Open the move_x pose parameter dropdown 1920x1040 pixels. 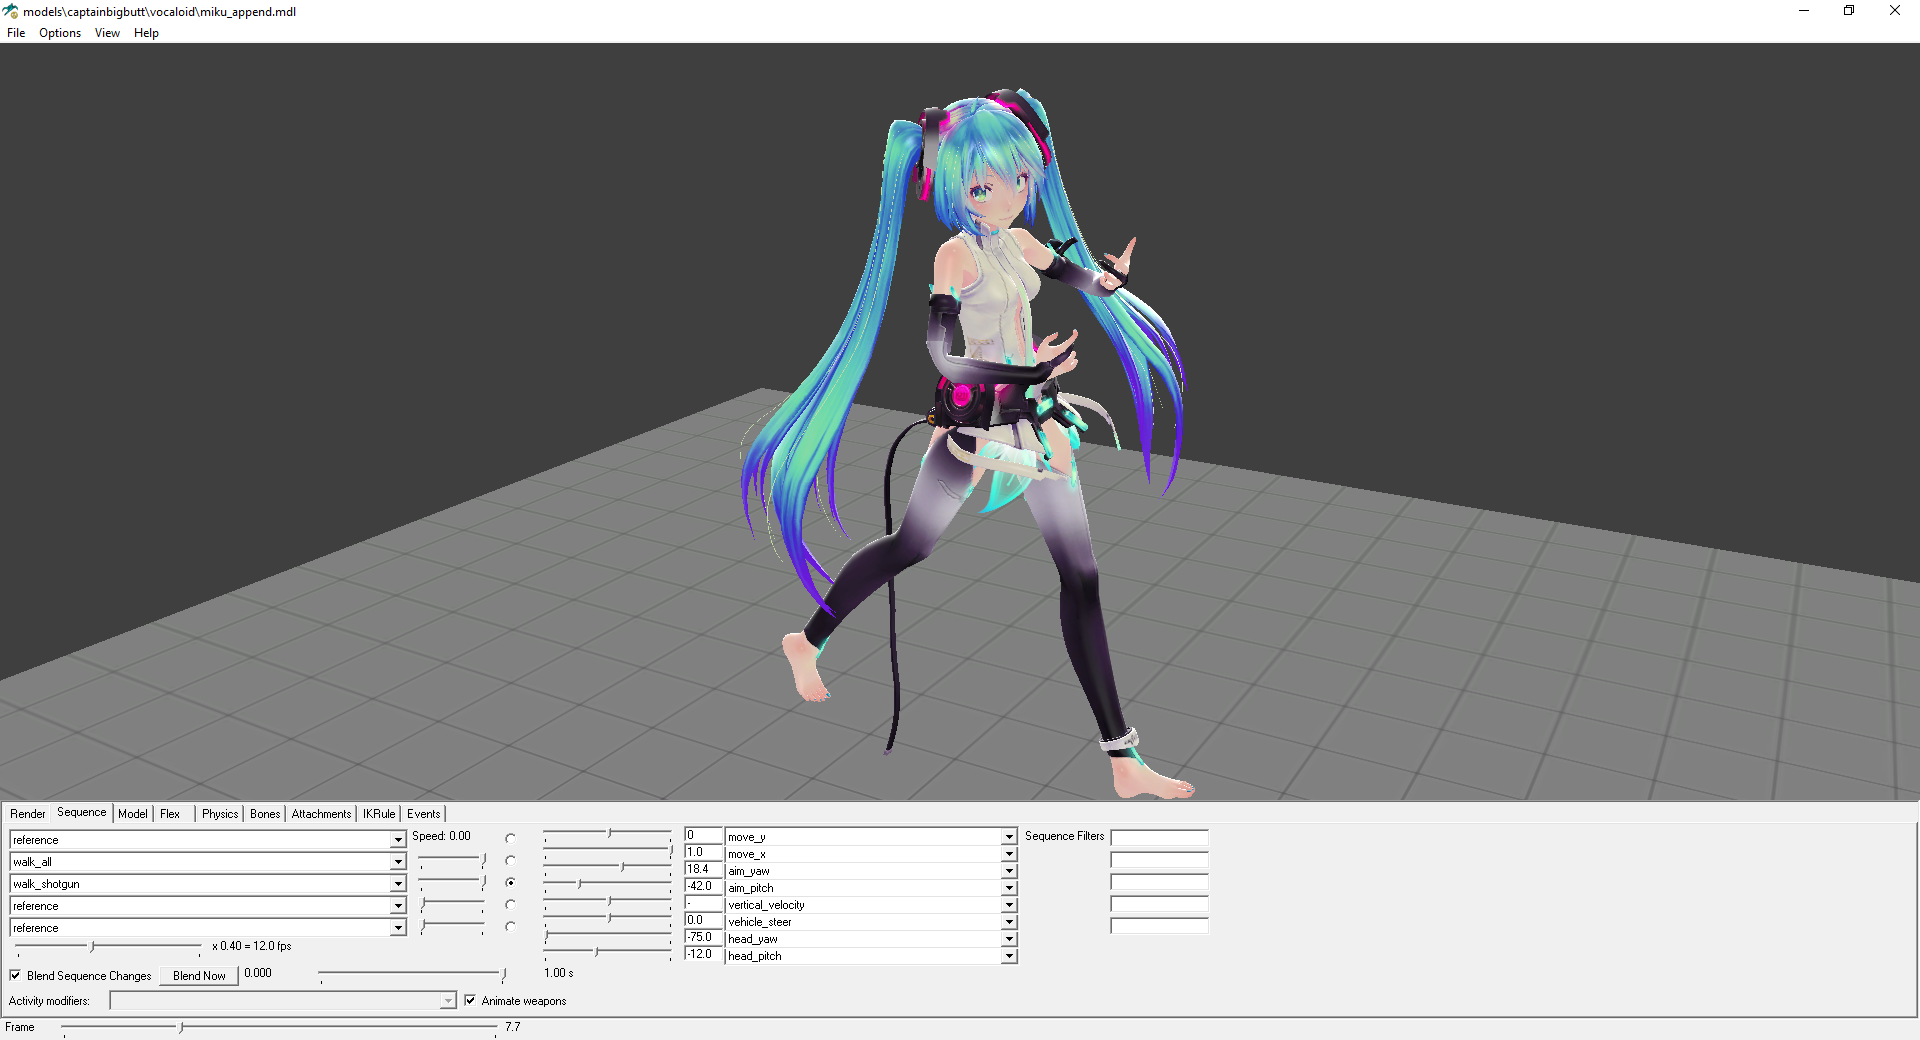[x=1009, y=854]
